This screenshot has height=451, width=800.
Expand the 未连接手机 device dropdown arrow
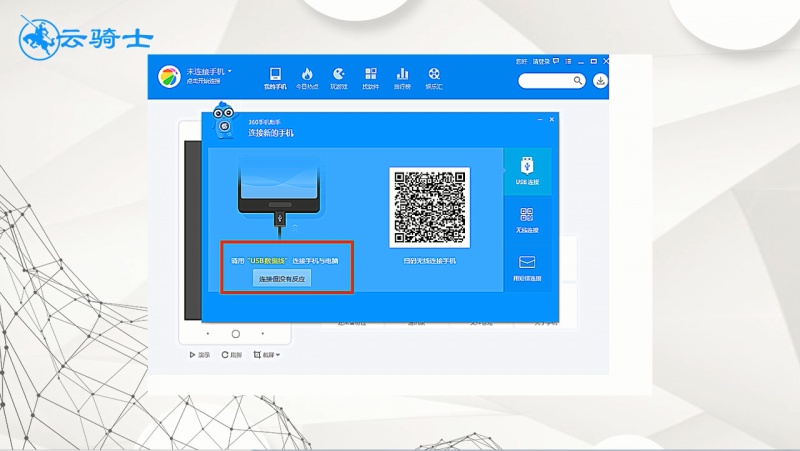(230, 71)
